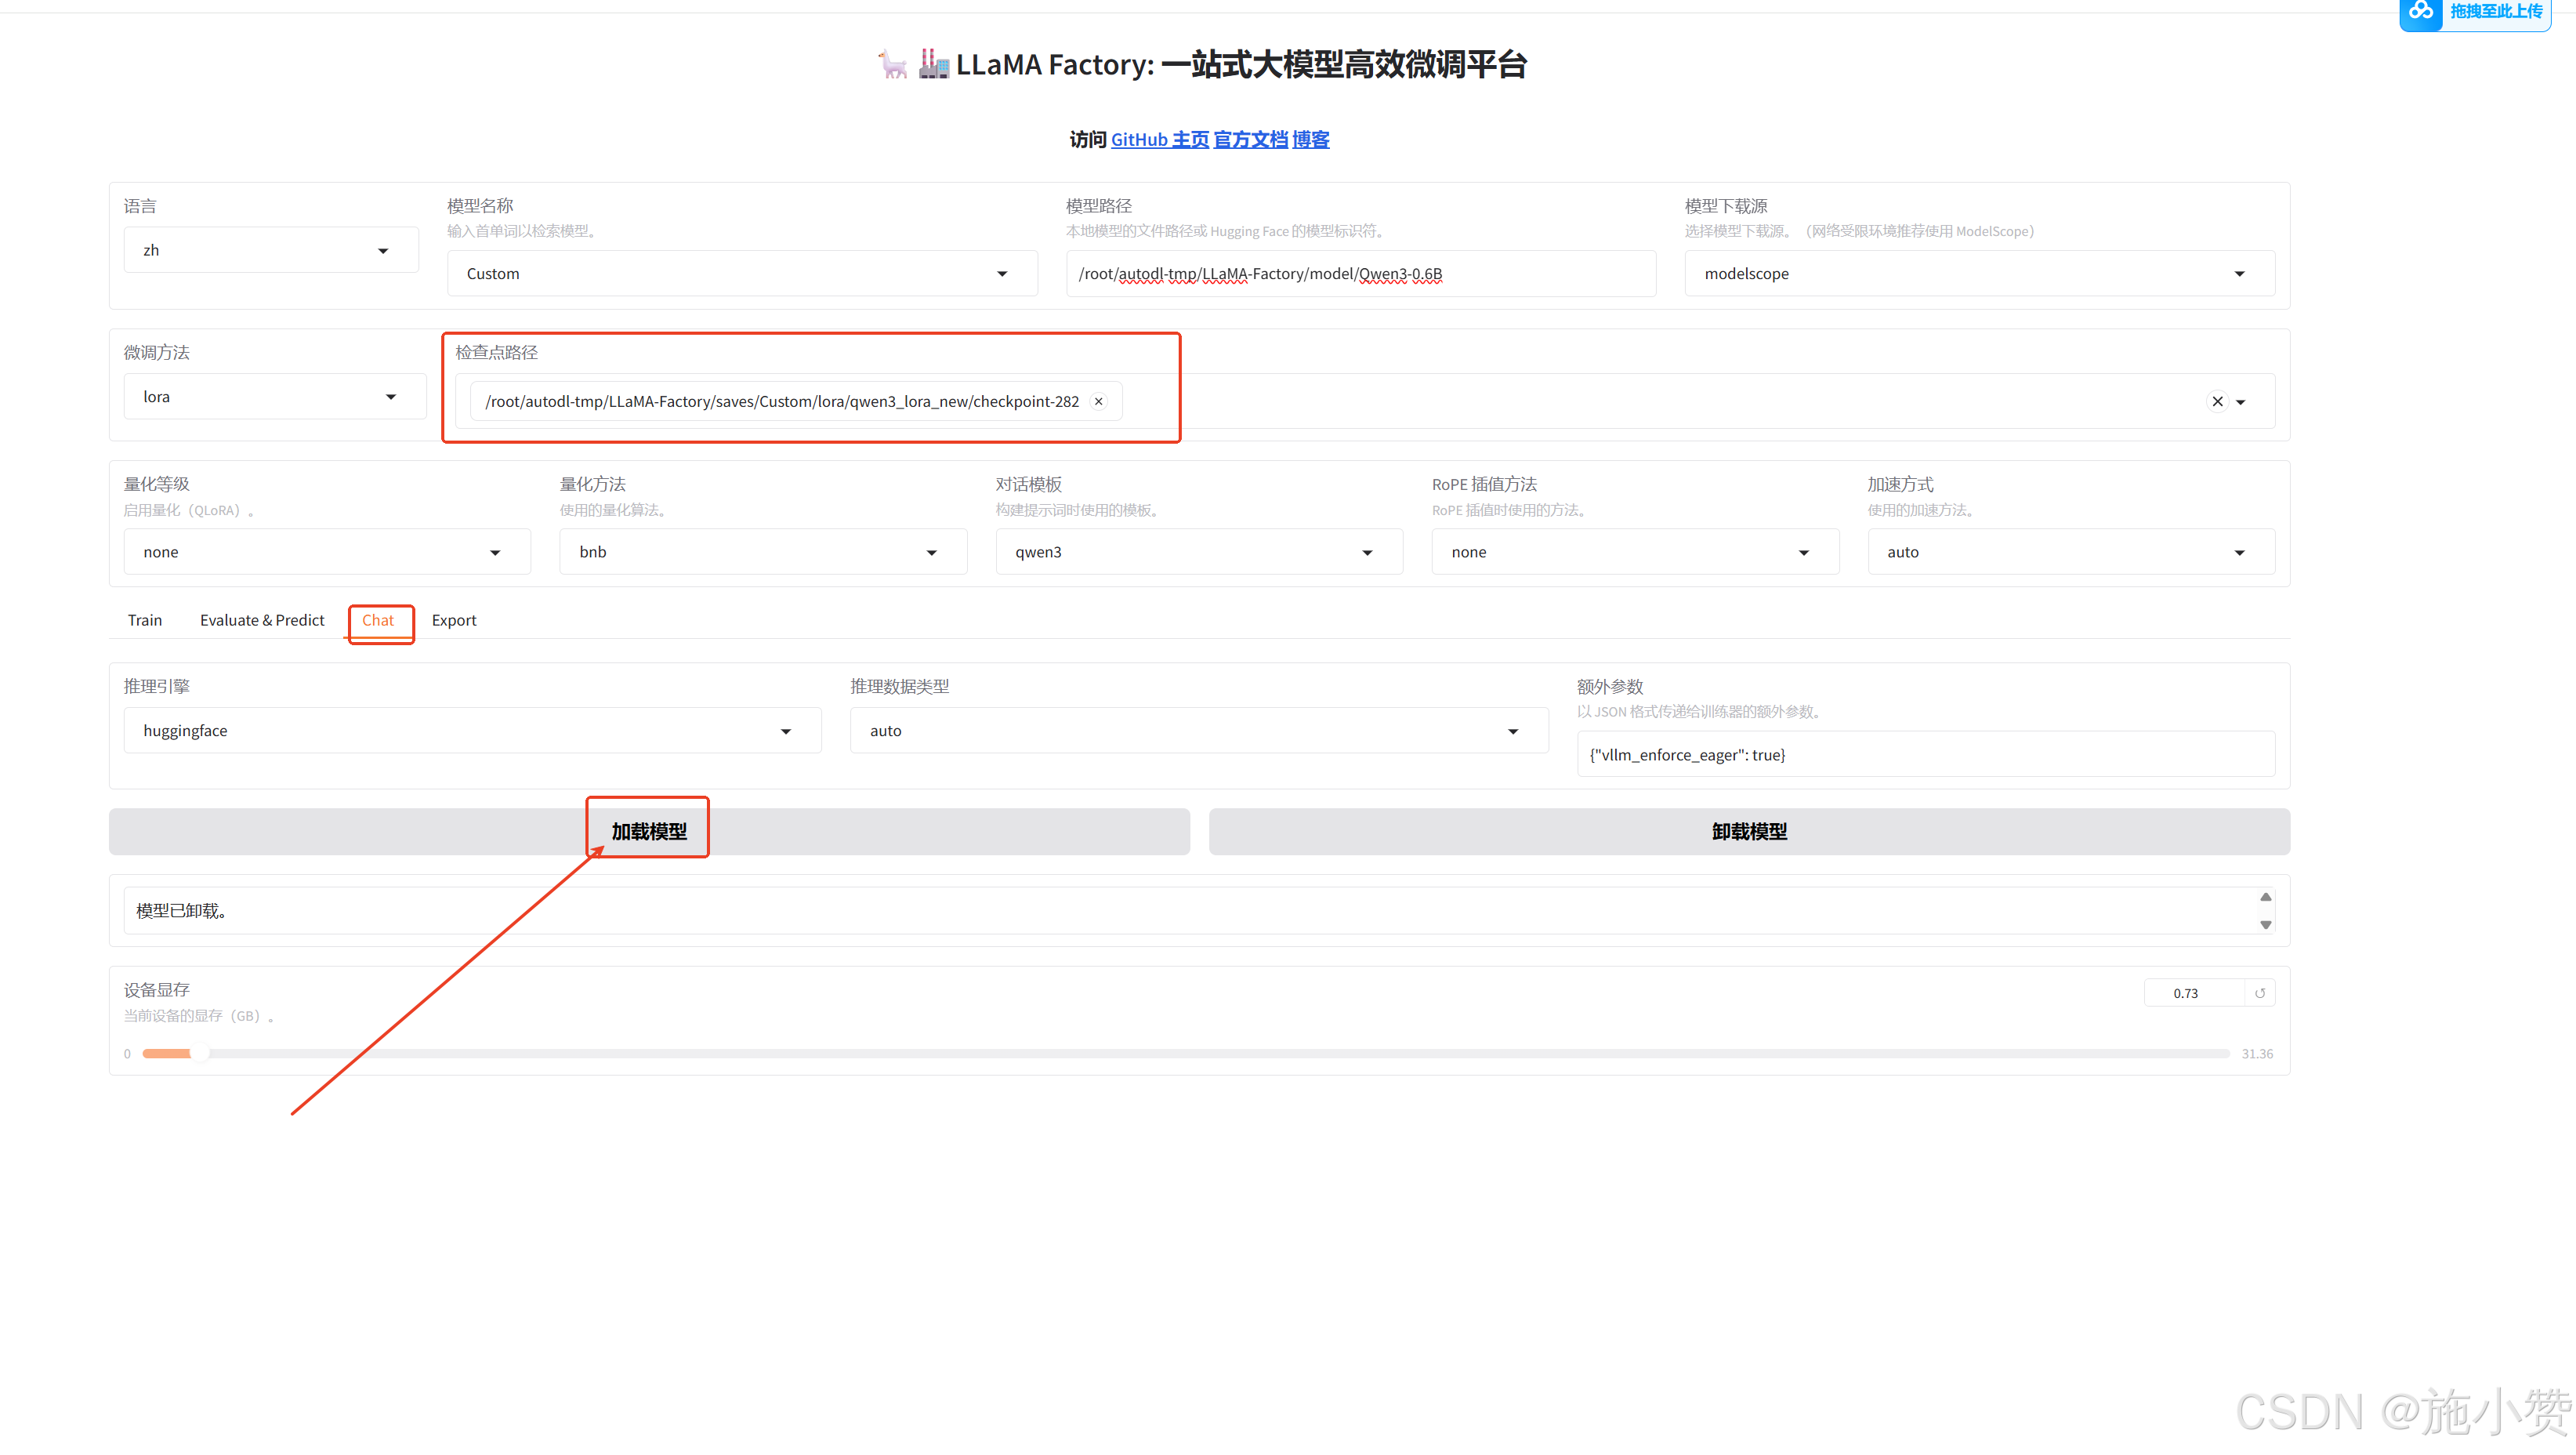
Task: Expand the inference data type dropdown
Action: tap(1199, 731)
